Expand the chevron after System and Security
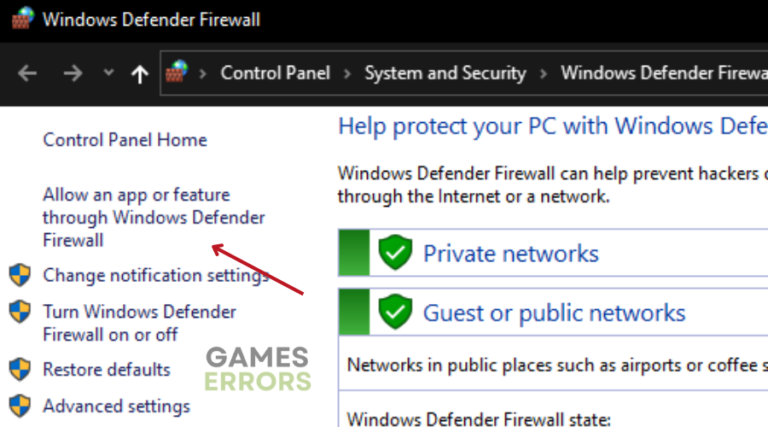768x427 pixels. pos(545,73)
